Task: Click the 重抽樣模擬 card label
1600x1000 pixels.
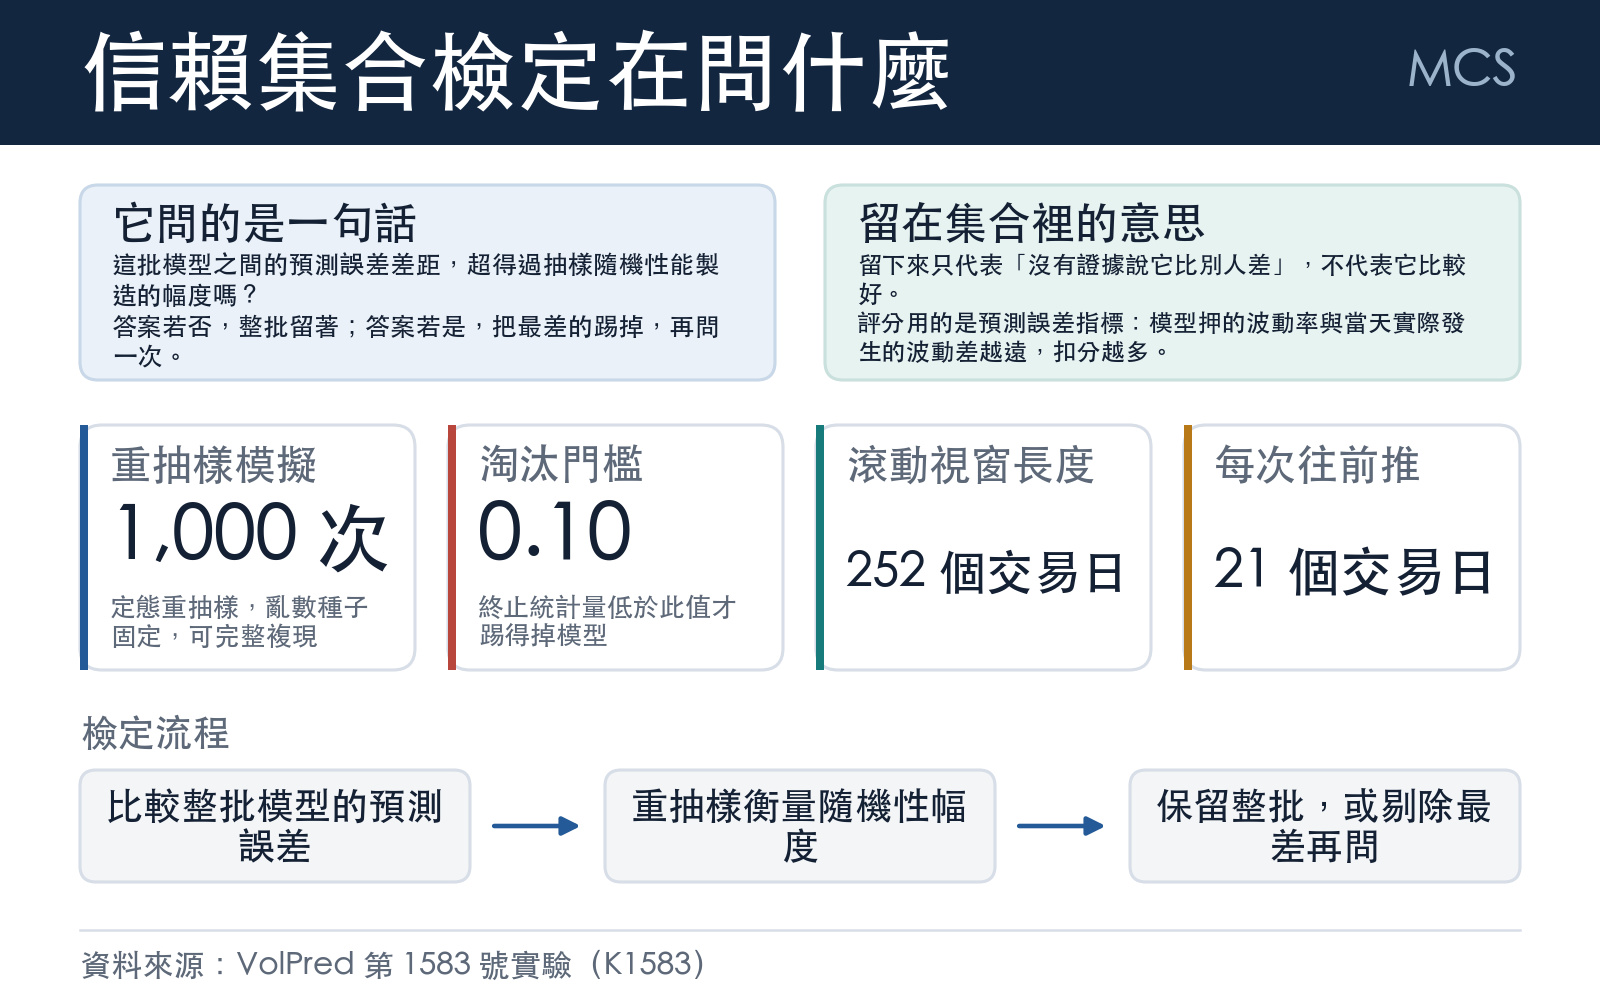Action: tap(214, 465)
